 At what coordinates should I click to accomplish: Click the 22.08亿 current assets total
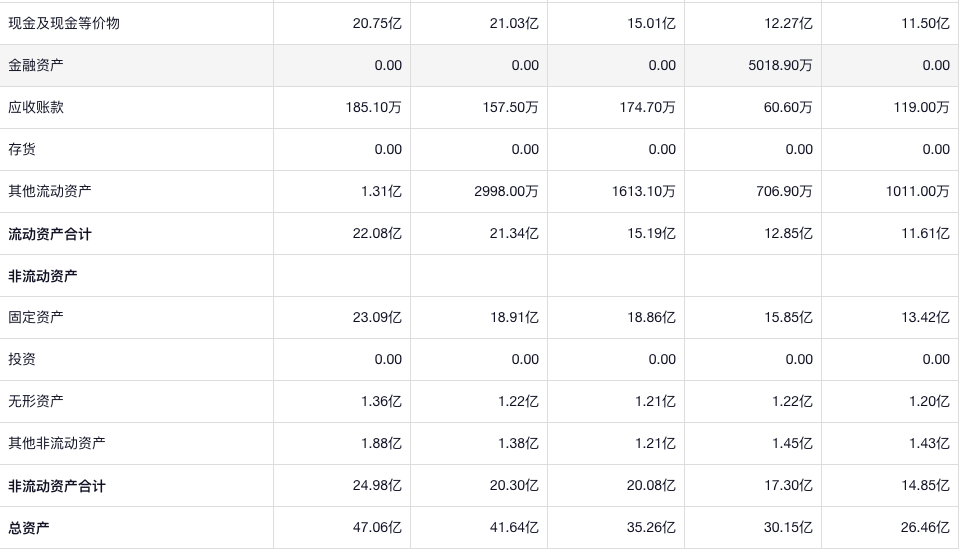[x=381, y=233]
